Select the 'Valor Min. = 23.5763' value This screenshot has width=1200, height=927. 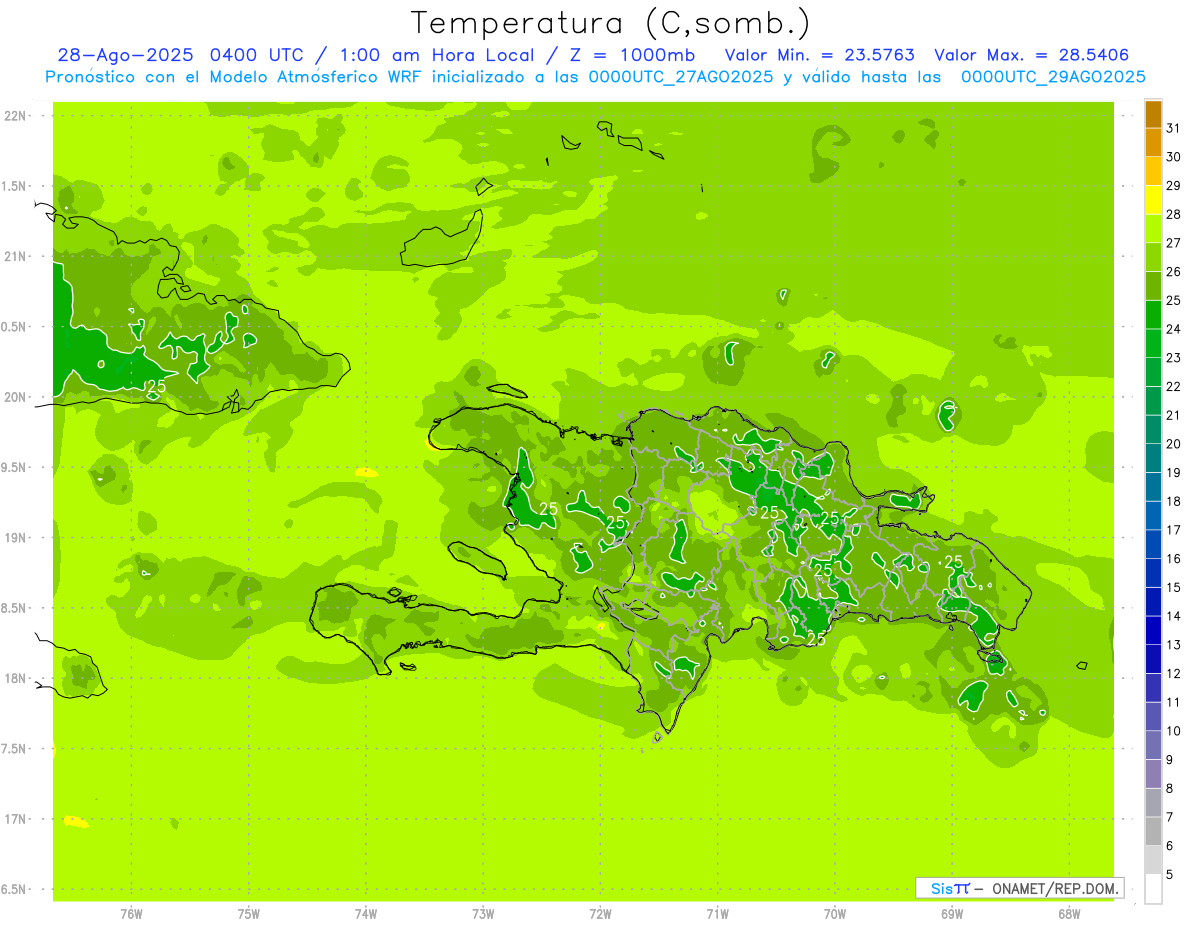(x=819, y=55)
